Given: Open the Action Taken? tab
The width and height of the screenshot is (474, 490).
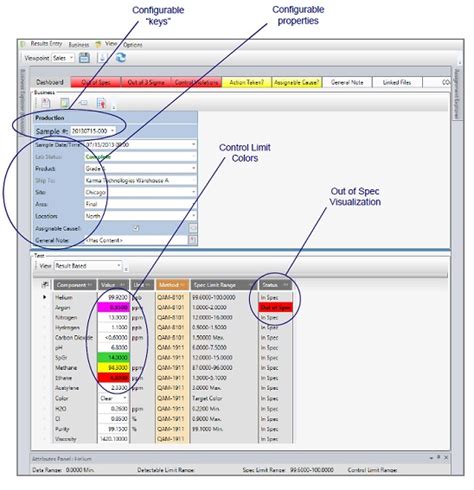Looking at the screenshot, I should click(247, 82).
